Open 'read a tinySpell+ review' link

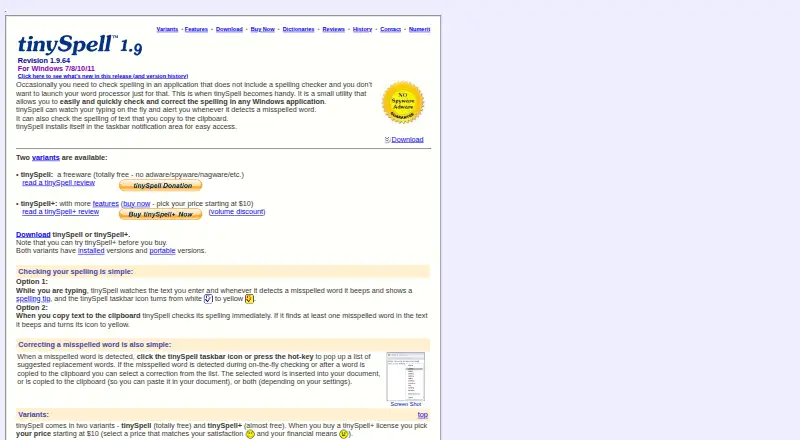pyautogui.click(x=60, y=211)
